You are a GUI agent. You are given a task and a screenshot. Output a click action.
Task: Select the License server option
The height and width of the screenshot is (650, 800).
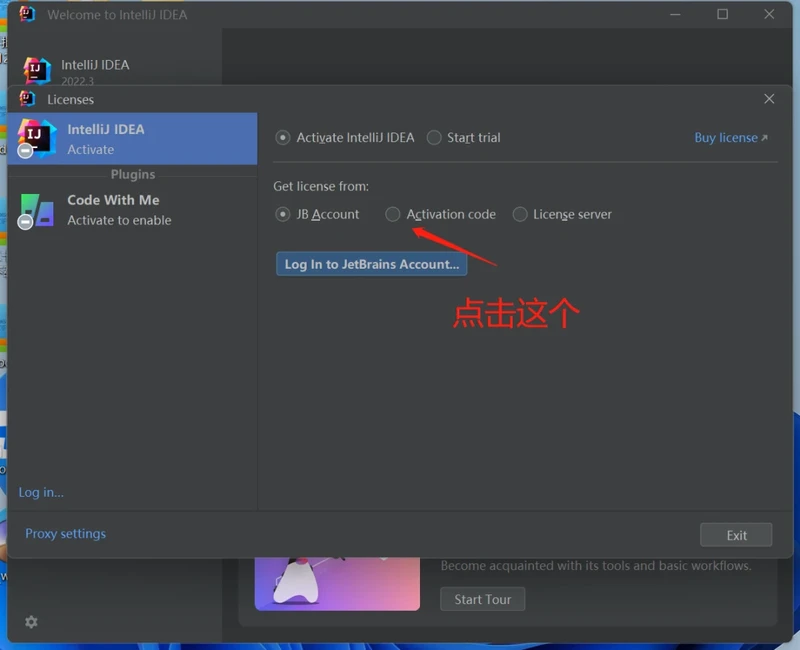(x=520, y=214)
